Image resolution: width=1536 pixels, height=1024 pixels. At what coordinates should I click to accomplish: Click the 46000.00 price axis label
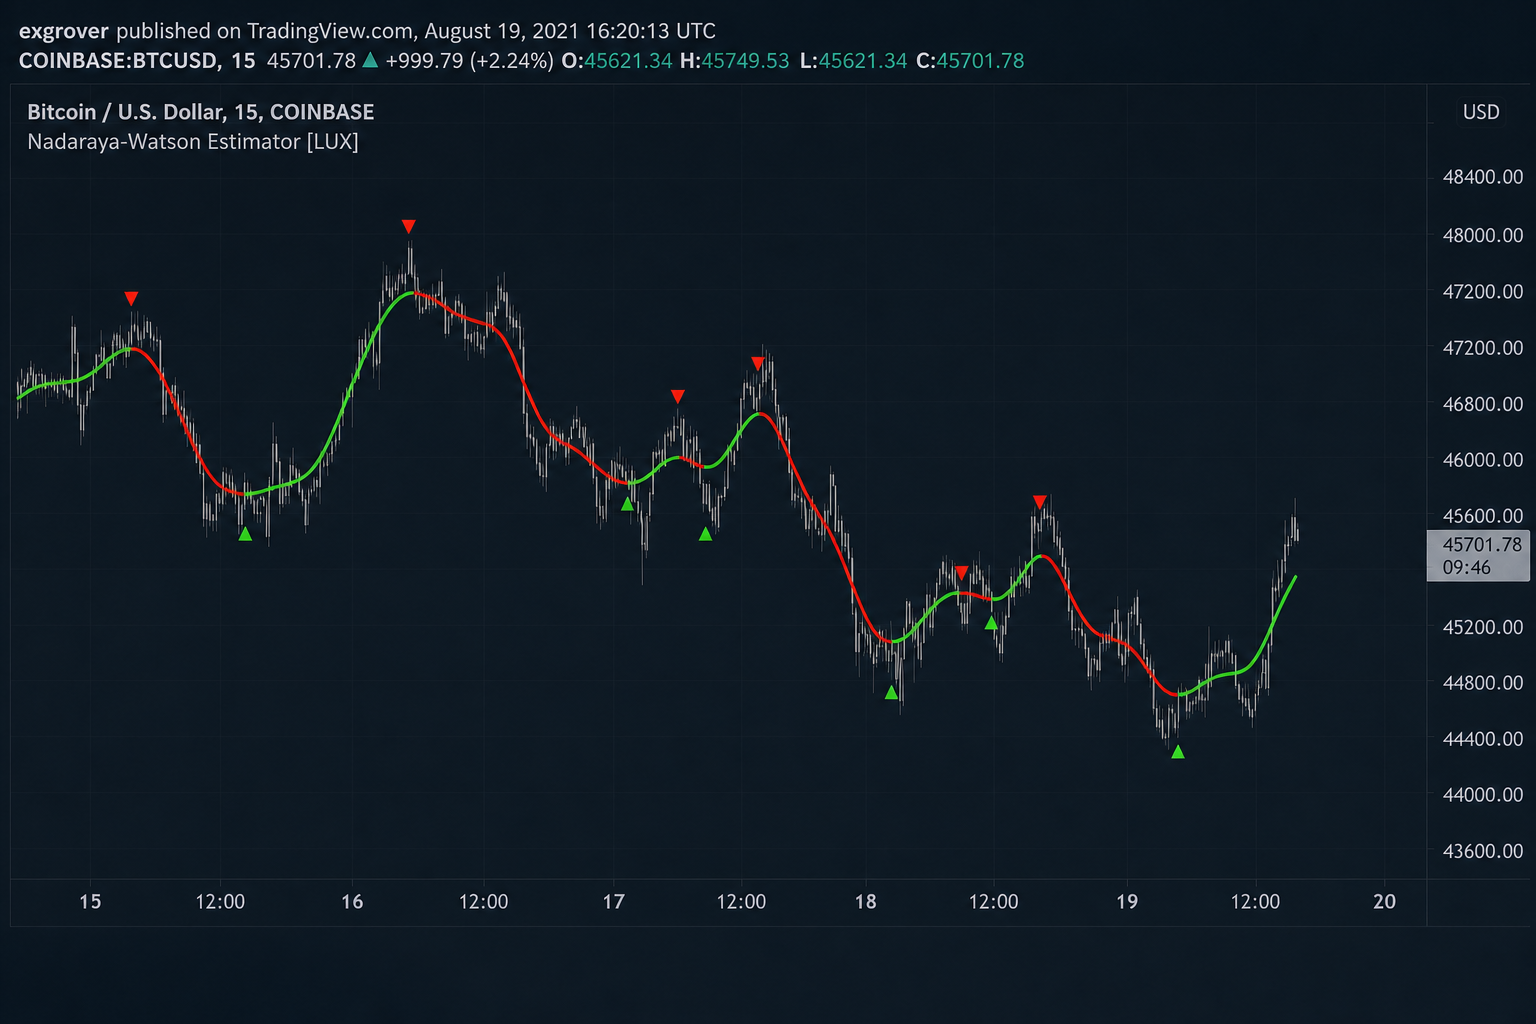[x=1483, y=460]
